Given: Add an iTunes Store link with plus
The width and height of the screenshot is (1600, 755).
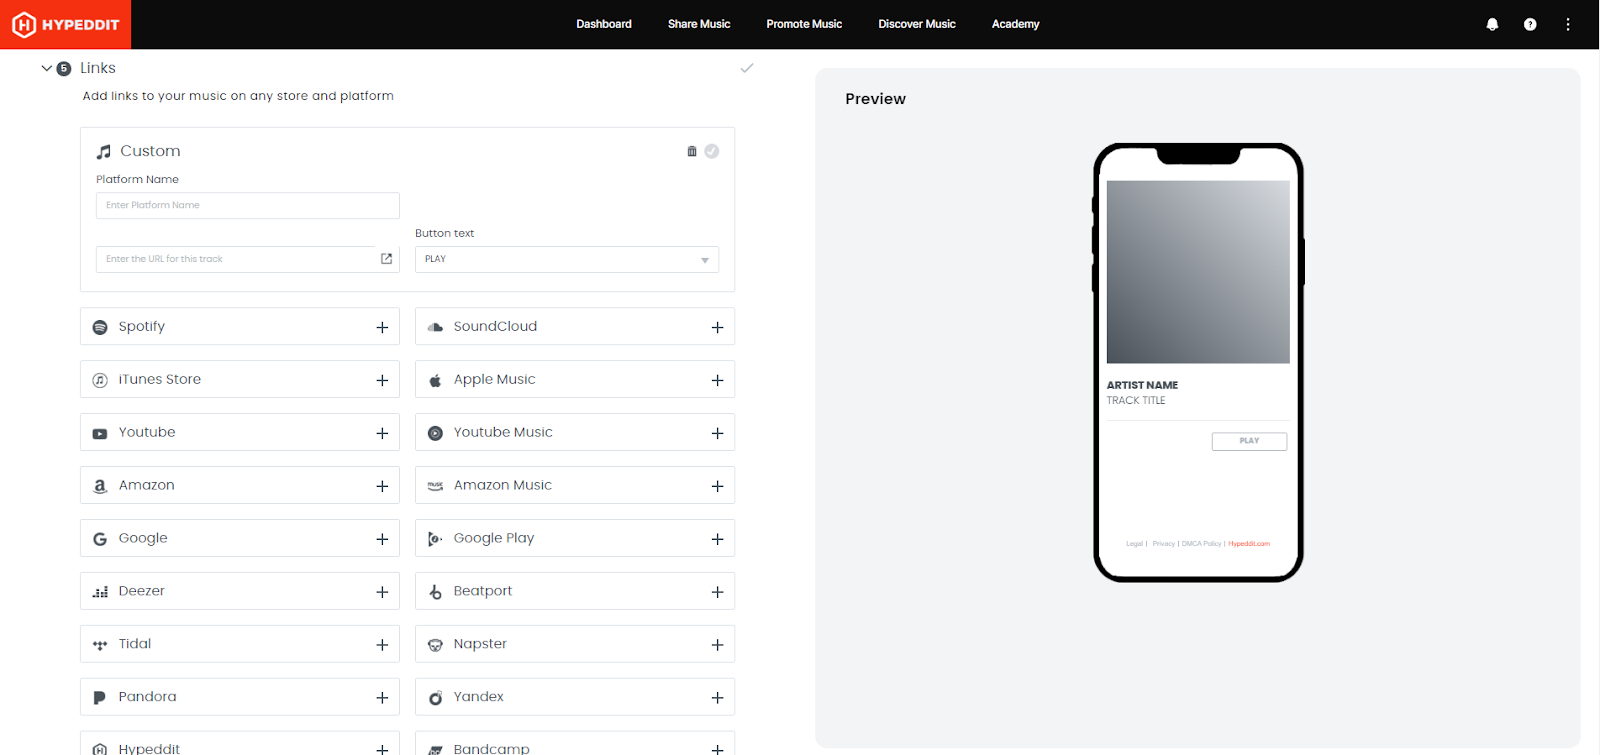Looking at the screenshot, I should click(382, 380).
